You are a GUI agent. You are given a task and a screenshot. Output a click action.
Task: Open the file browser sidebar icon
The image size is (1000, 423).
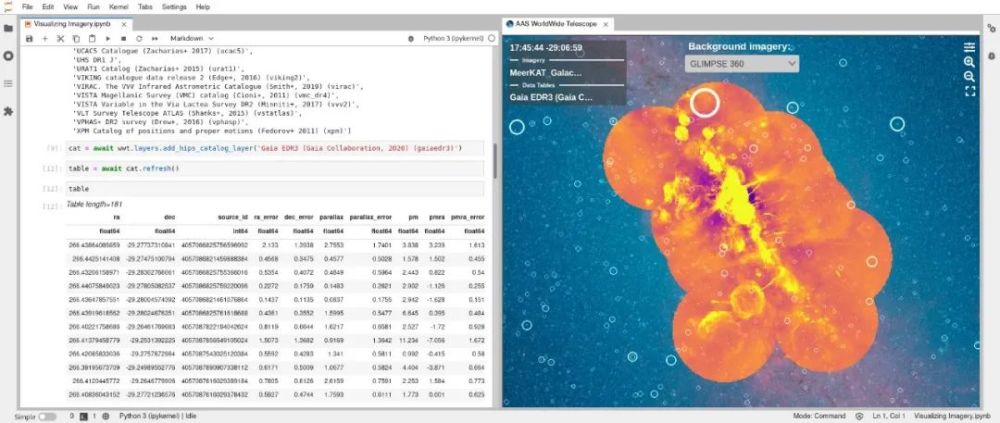coord(8,28)
